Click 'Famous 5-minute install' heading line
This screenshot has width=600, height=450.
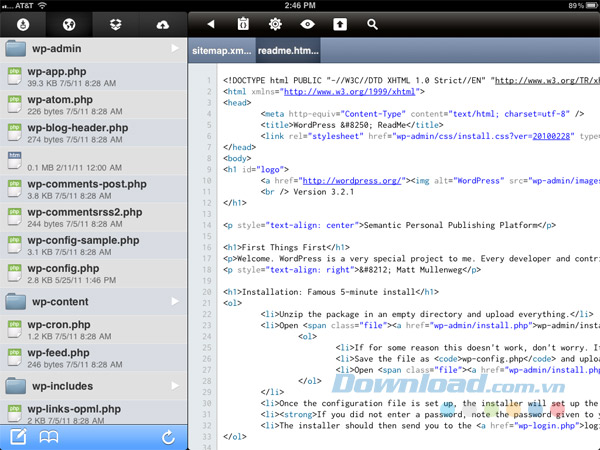pos(331,292)
